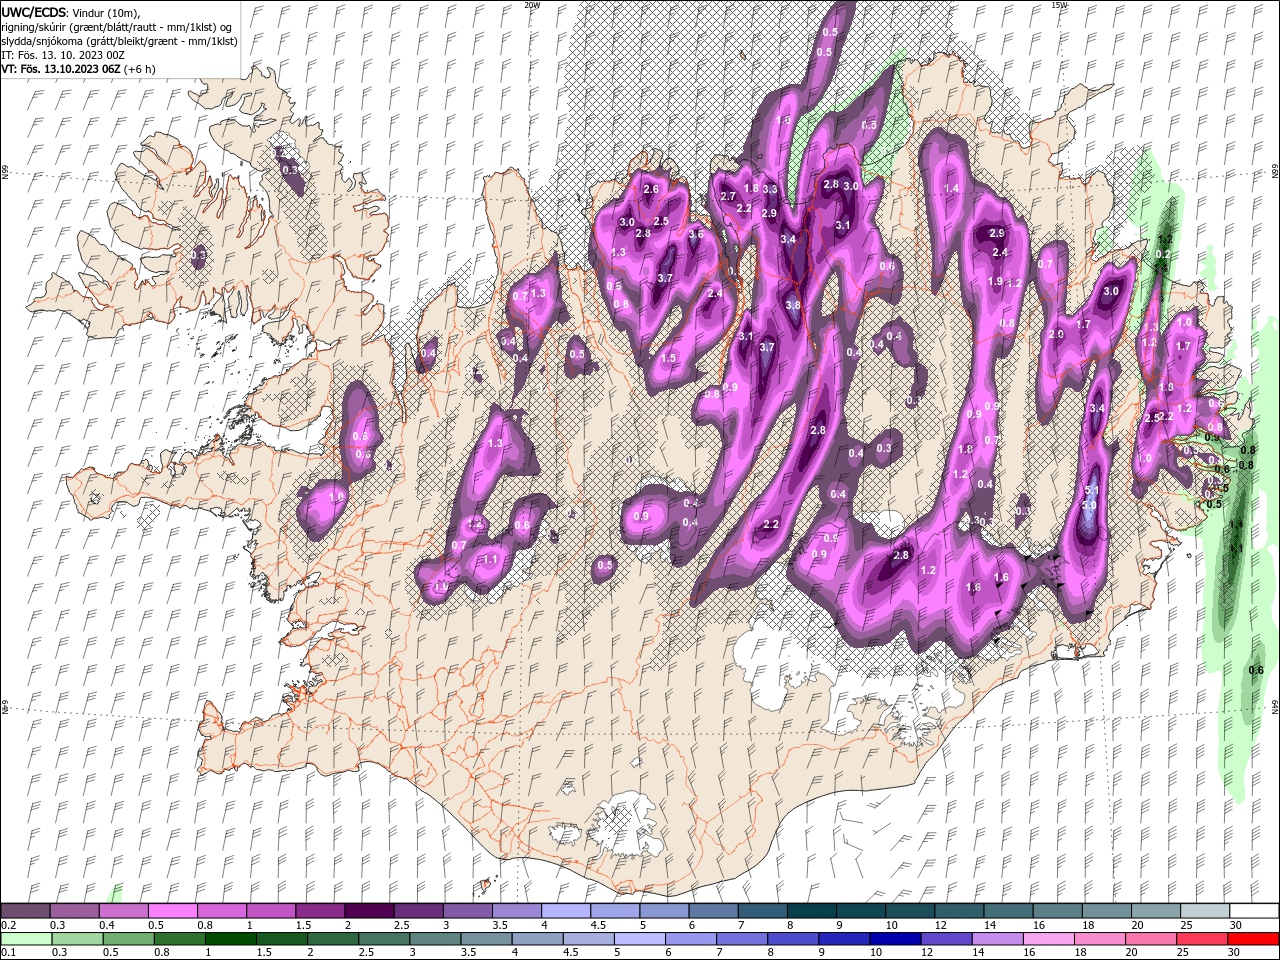Click the pale grey snow swatch between 25 and 30
The image size is (1280, 960).
point(1204,911)
